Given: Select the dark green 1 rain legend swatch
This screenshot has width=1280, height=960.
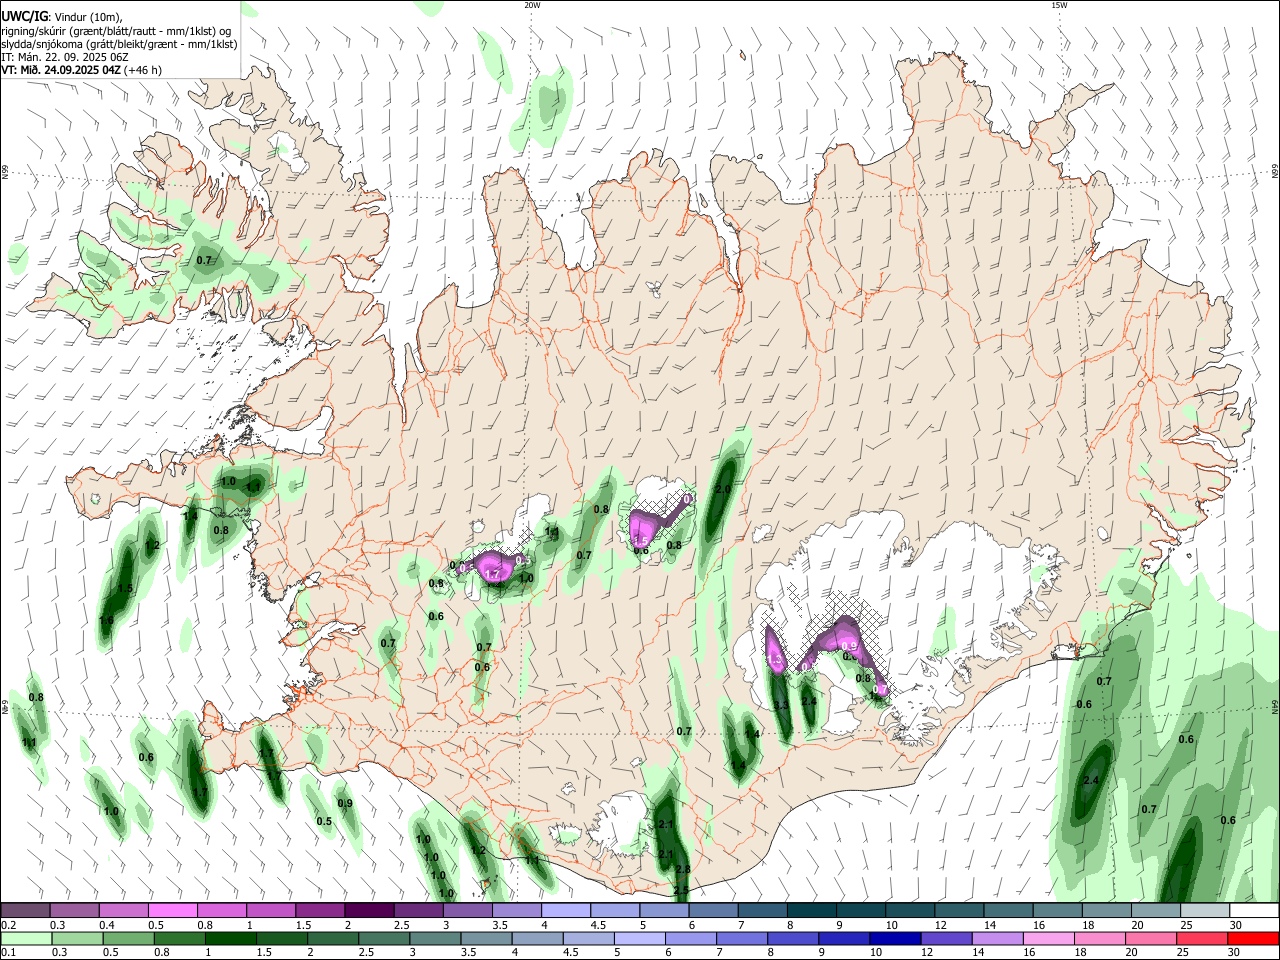Looking at the screenshot, I should point(230,939).
